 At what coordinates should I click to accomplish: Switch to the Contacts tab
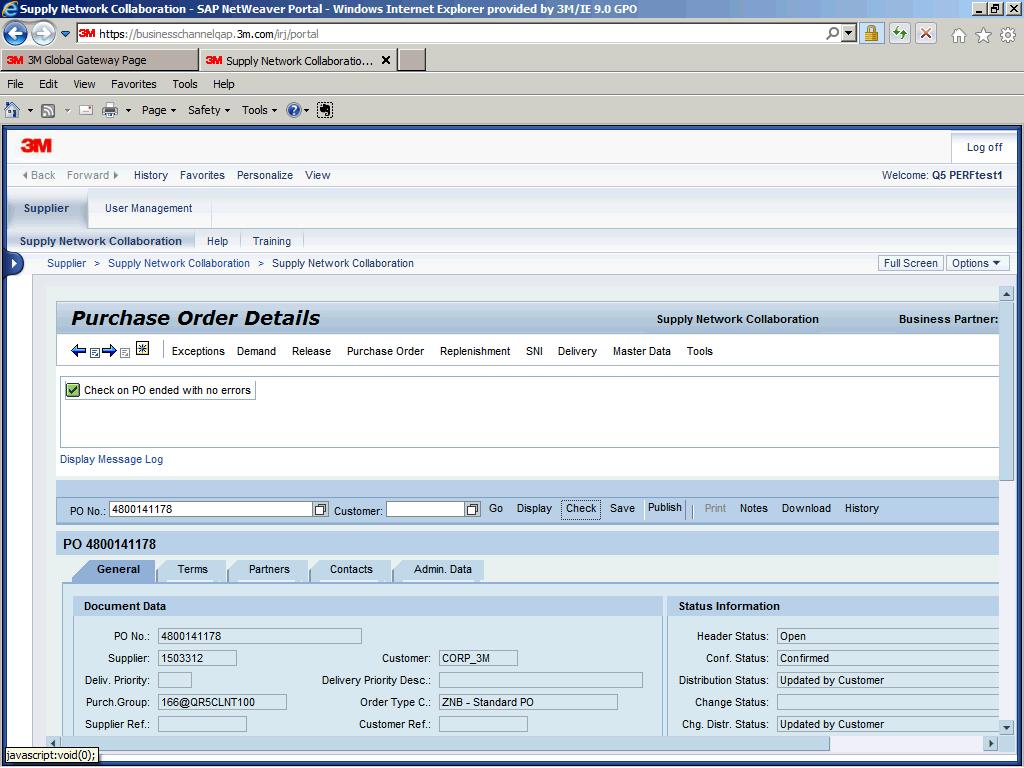(351, 569)
